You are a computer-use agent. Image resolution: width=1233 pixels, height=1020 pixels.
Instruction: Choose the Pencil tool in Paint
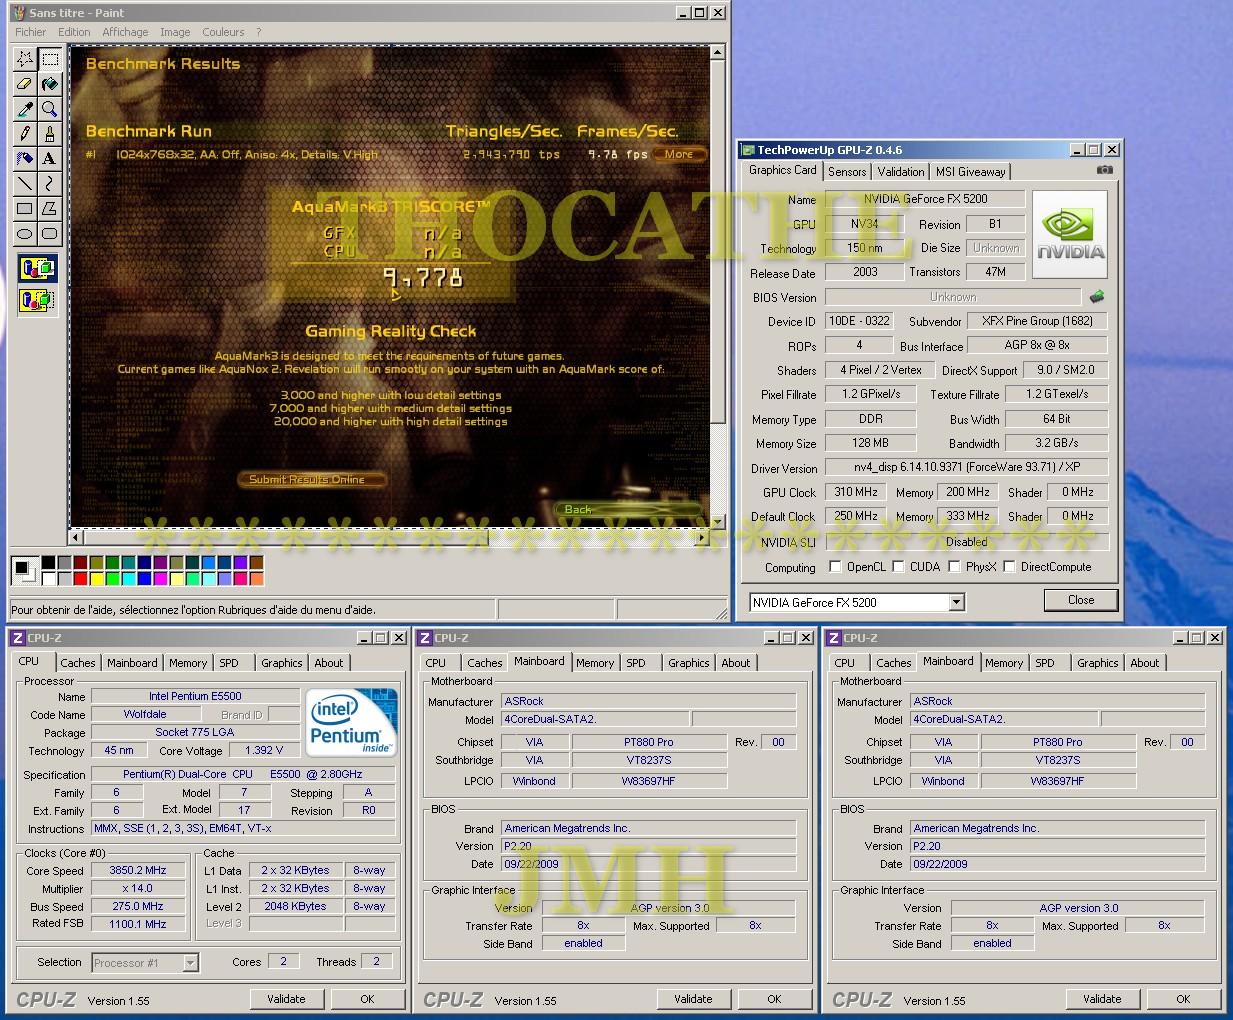point(25,134)
